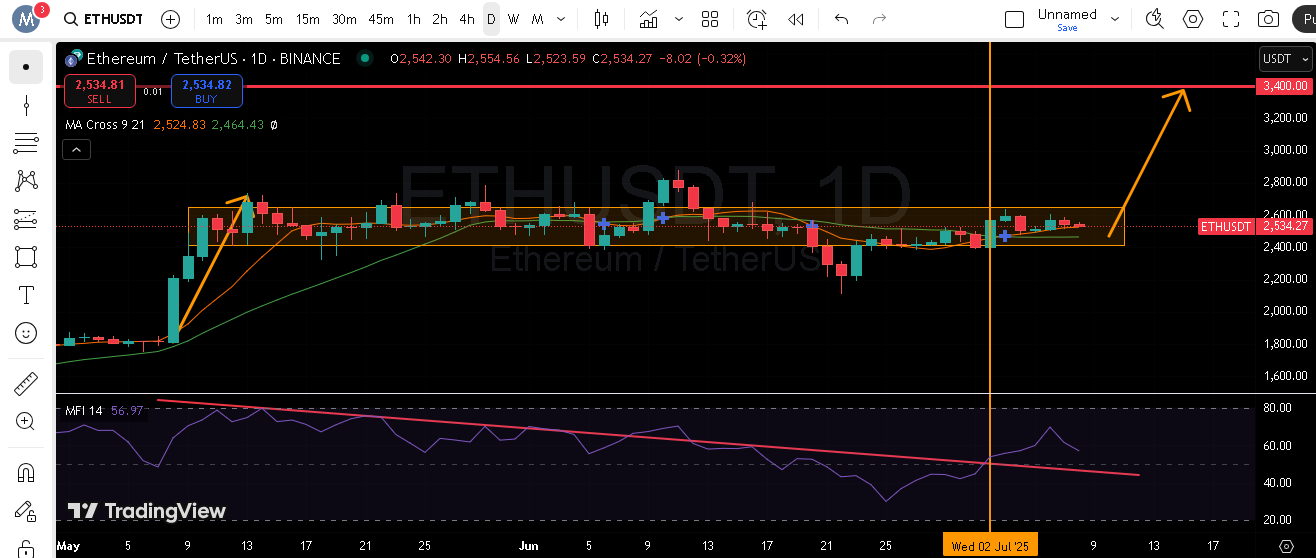
Task: Undo the last chart action
Action: coord(841,19)
